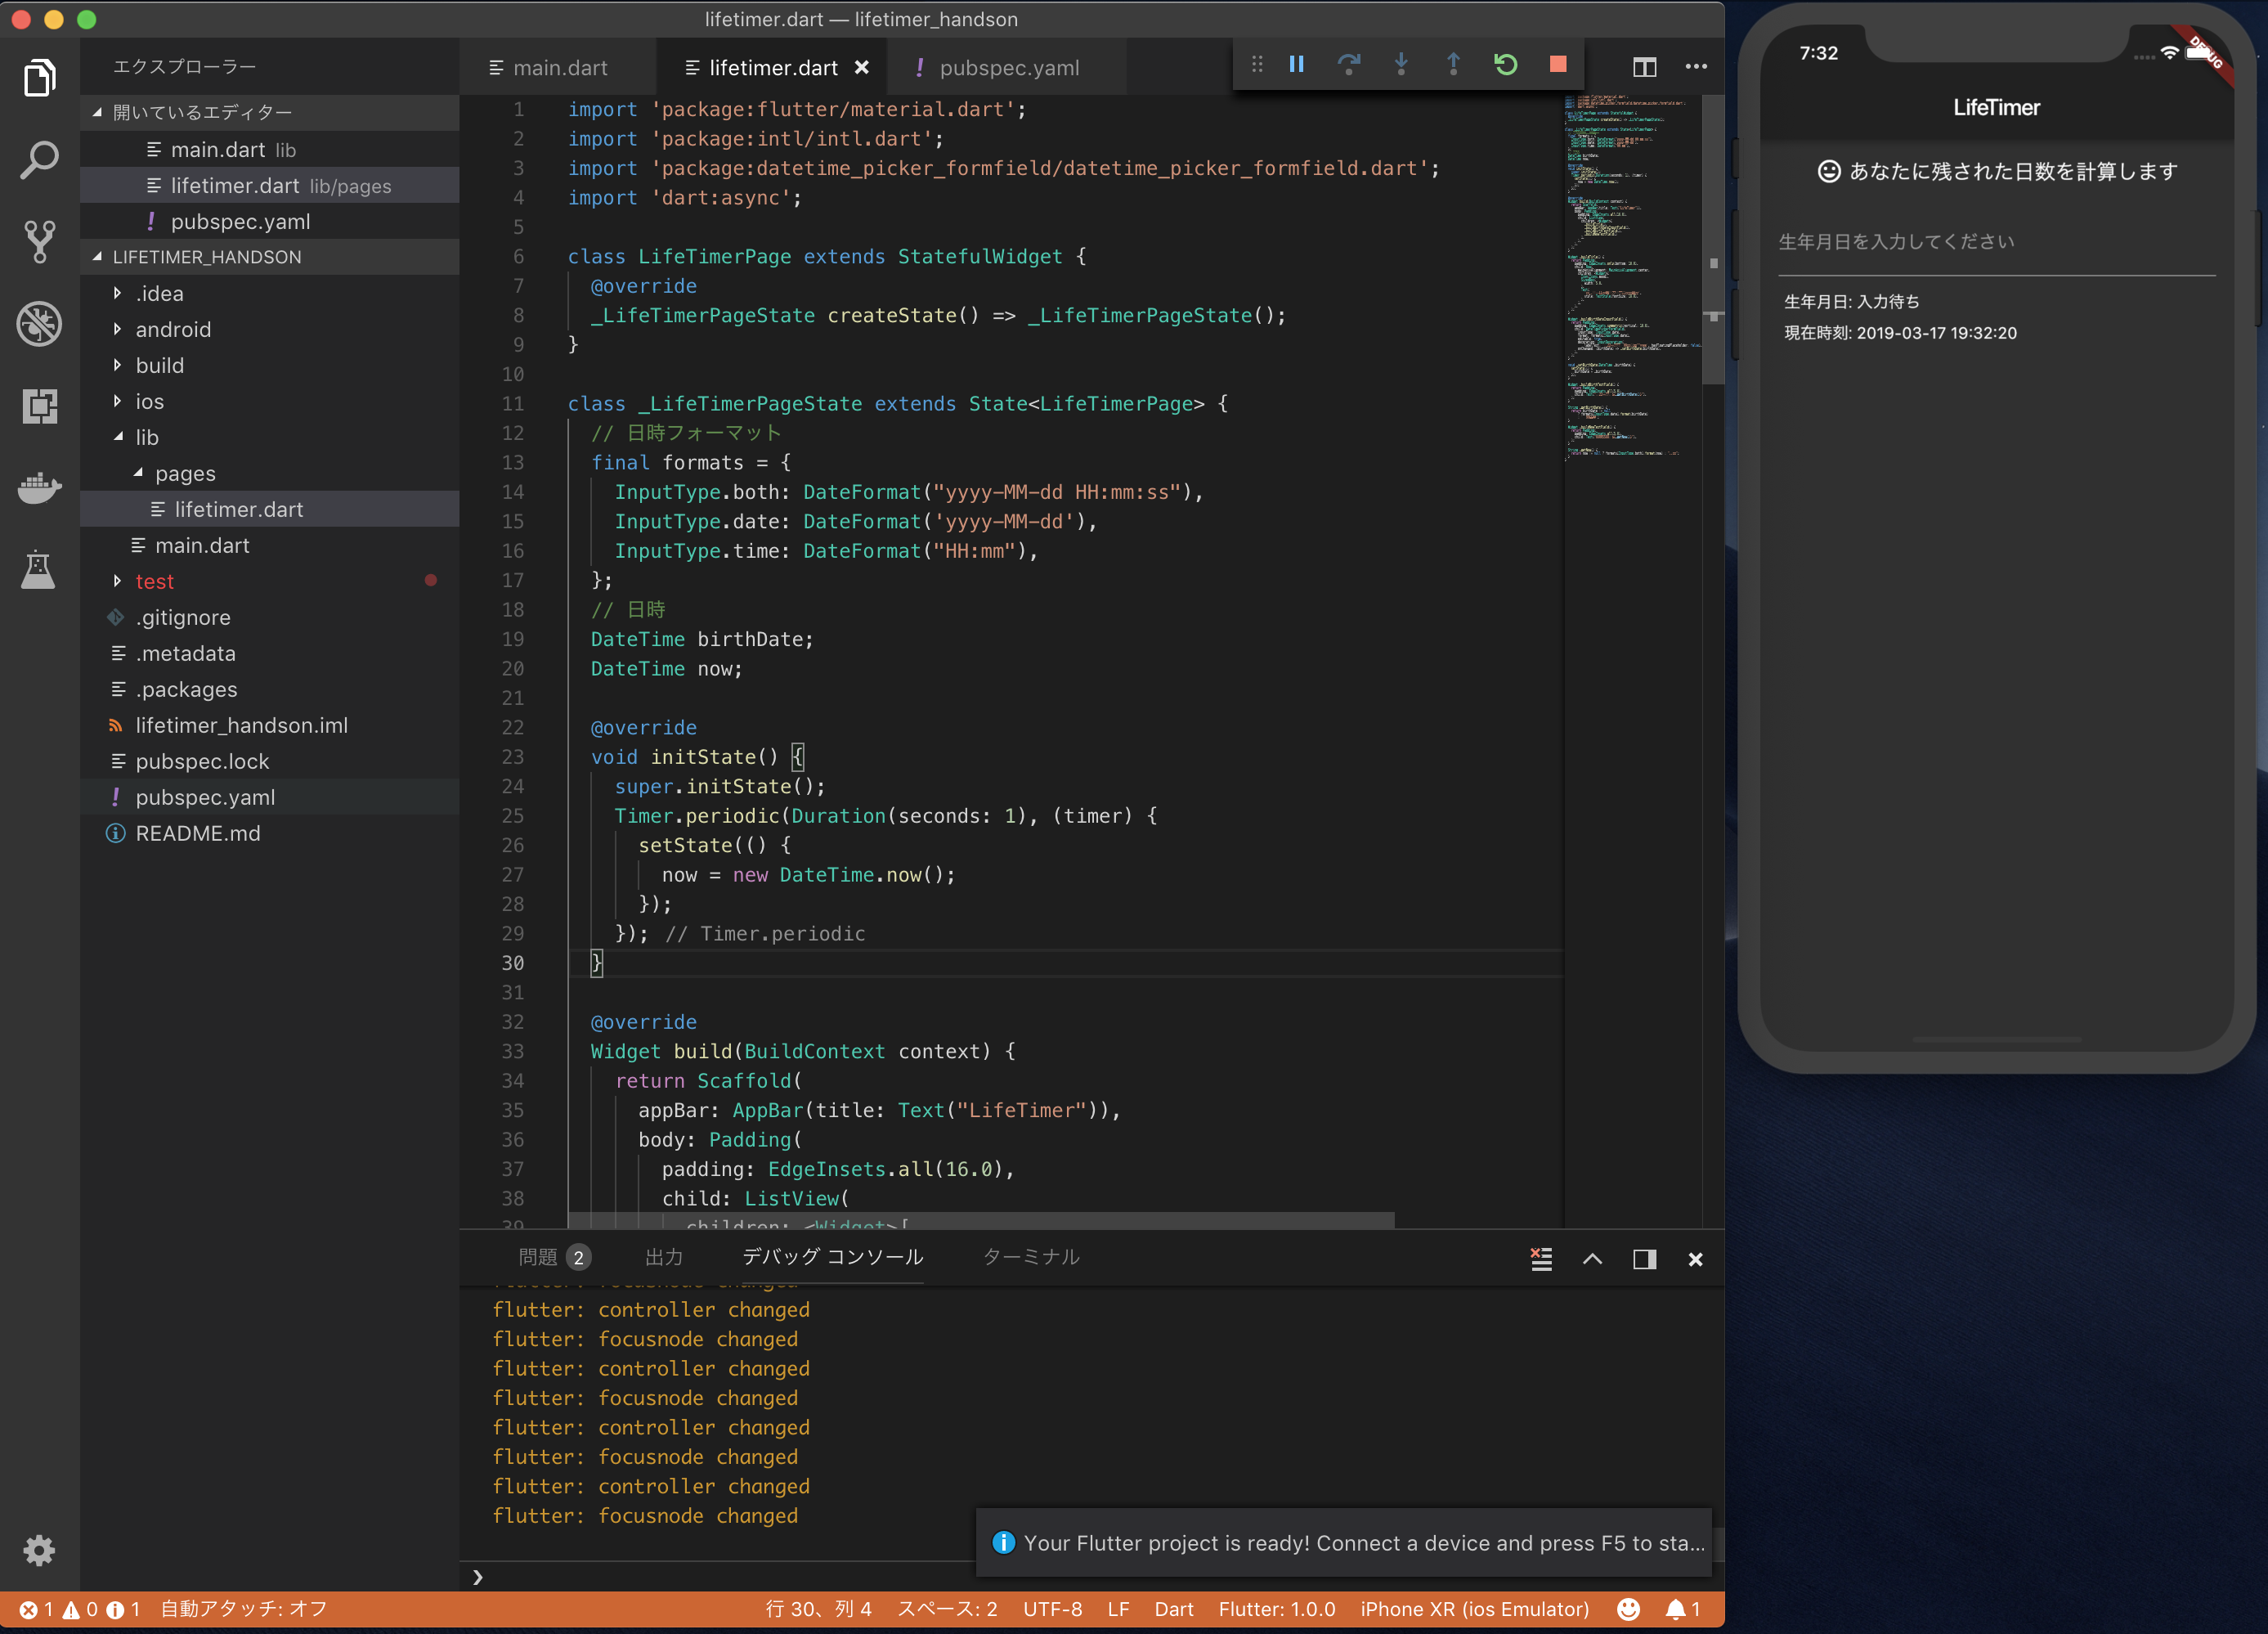The image size is (2268, 1634).
Task: Change LF end-of-line sequence
Action: [1118, 1609]
